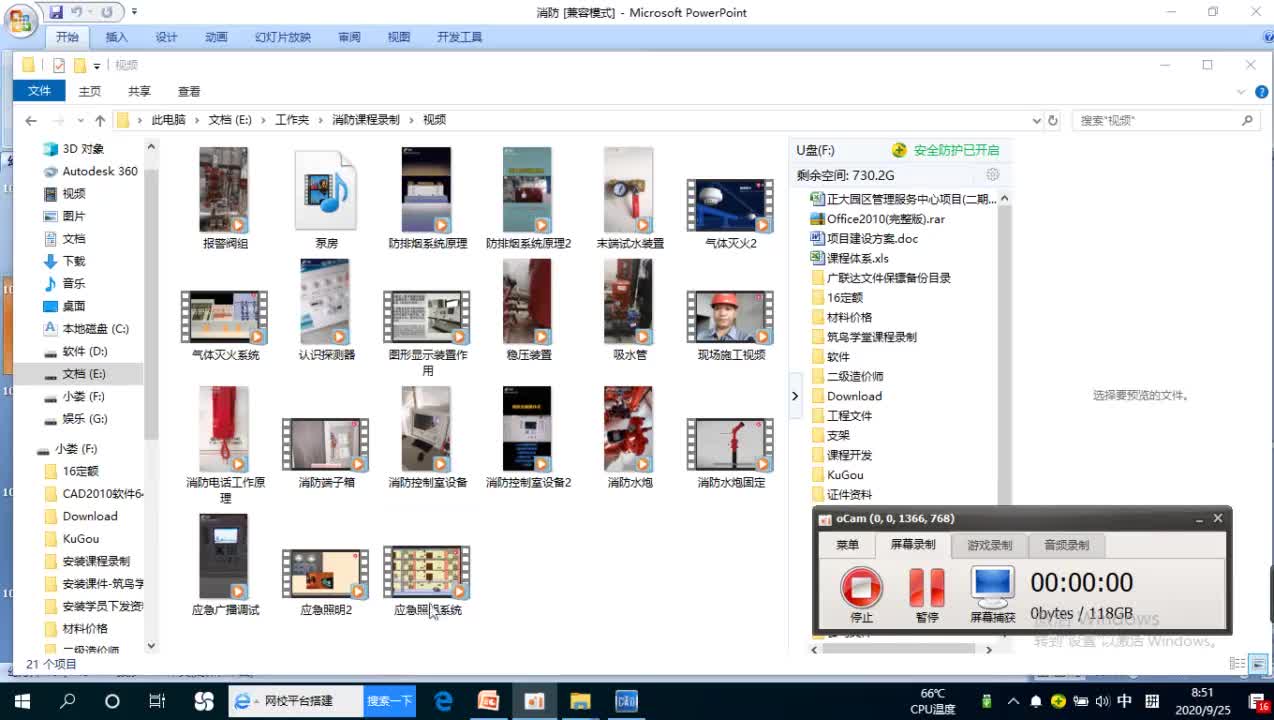
Task: Click 搜索一下 button on taskbar
Action: tap(389, 701)
